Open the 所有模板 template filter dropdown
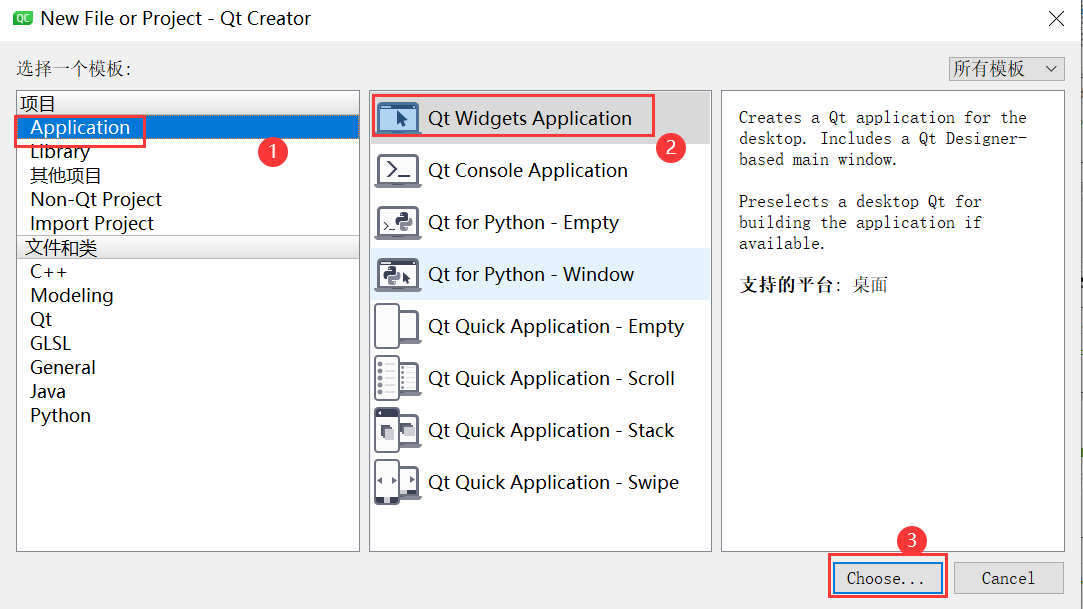 [x=1006, y=68]
